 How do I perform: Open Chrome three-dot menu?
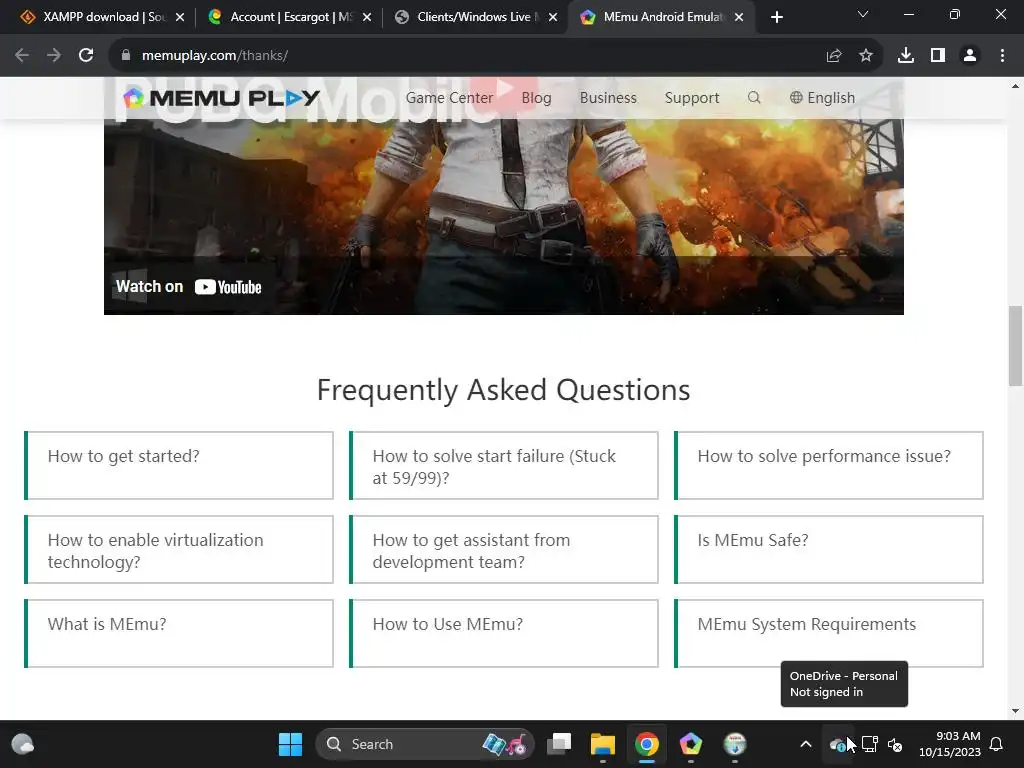click(1002, 56)
